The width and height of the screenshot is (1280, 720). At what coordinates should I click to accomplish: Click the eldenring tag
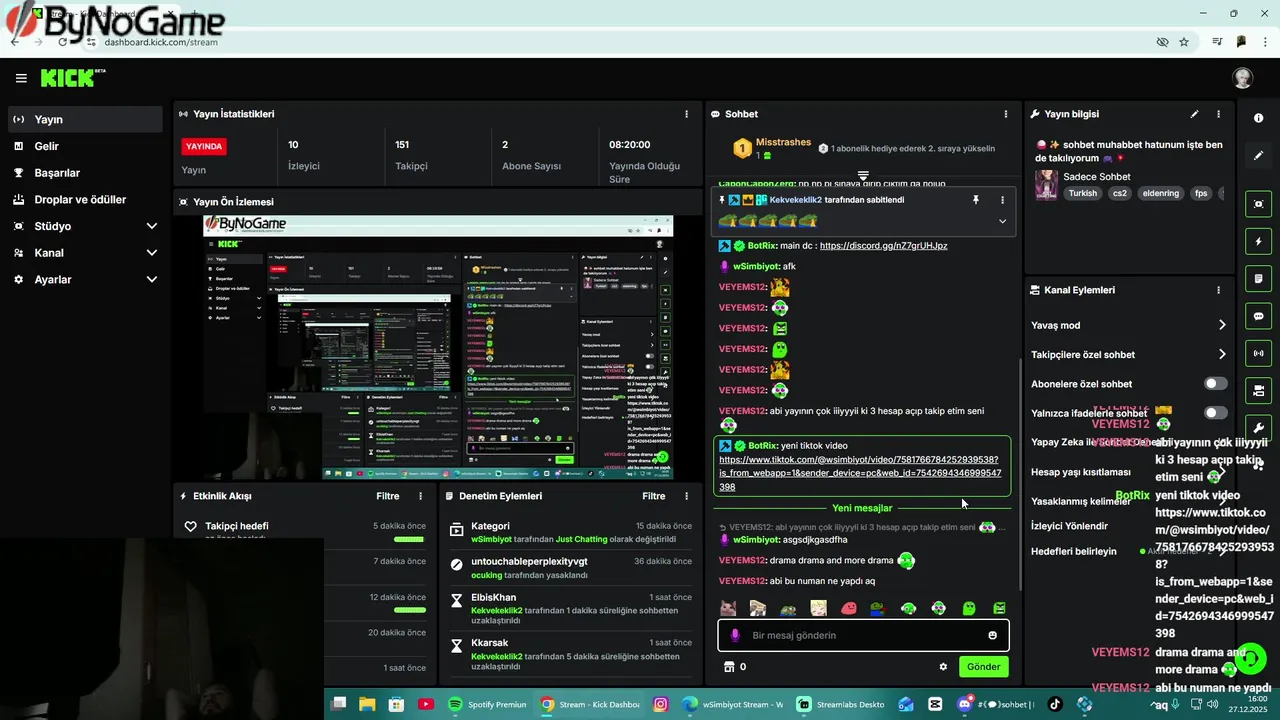[x=1160, y=193]
